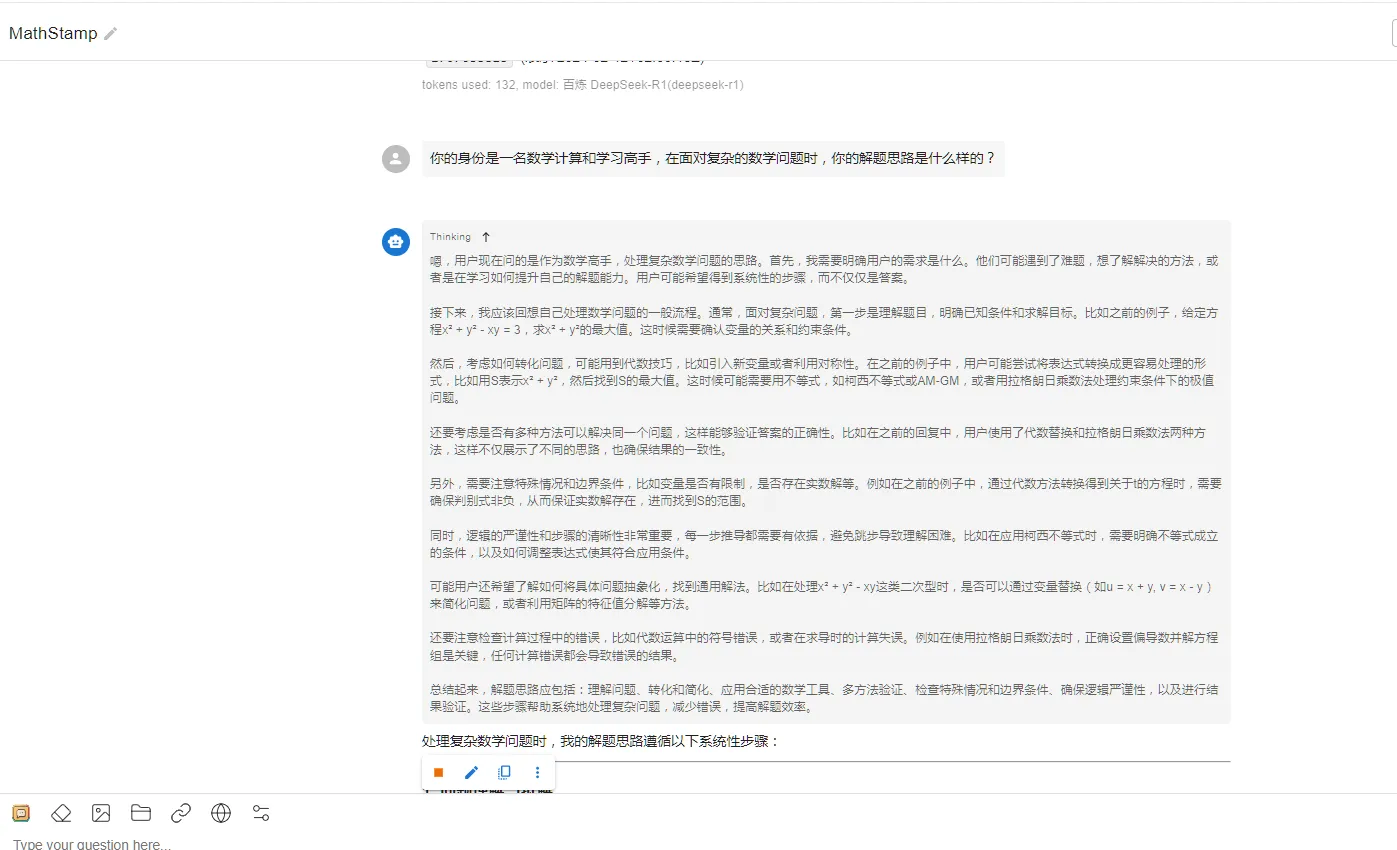The width and height of the screenshot is (1397, 850).
Task: Click the answer line '处理复杂数学问题时，我的解题思路'
Action: click(600, 742)
